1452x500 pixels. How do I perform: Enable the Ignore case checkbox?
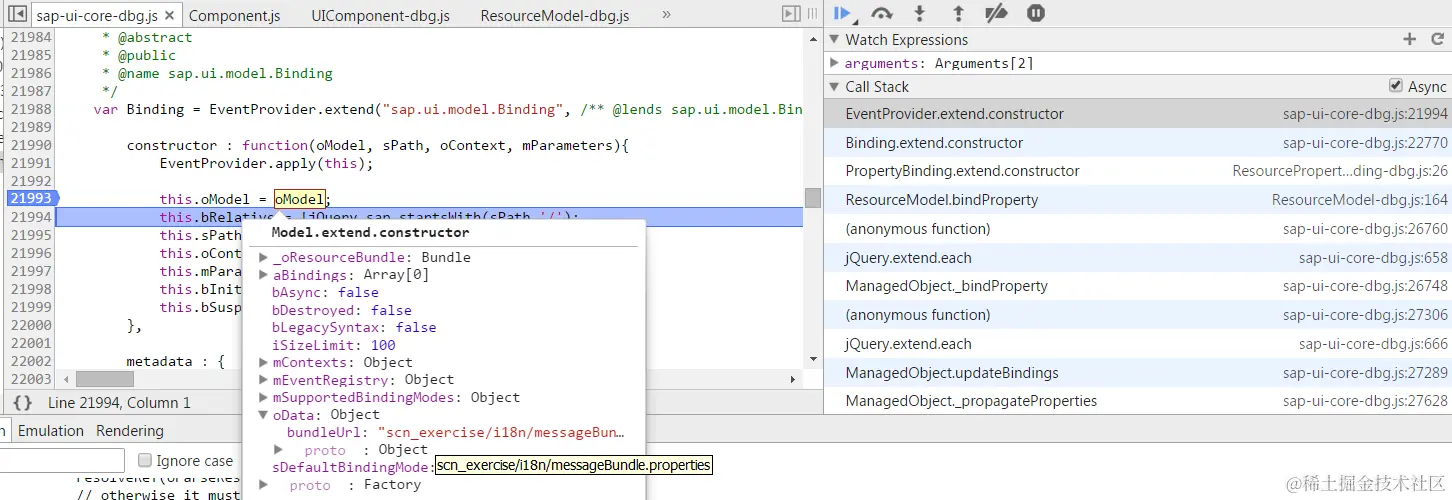pos(145,461)
